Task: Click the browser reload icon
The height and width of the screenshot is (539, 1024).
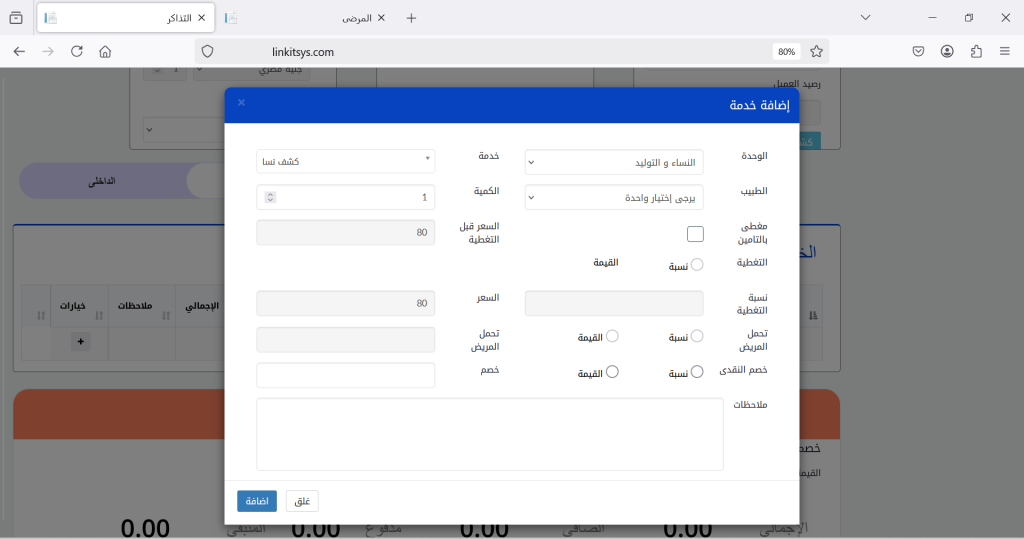Action: [x=77, y=51]
